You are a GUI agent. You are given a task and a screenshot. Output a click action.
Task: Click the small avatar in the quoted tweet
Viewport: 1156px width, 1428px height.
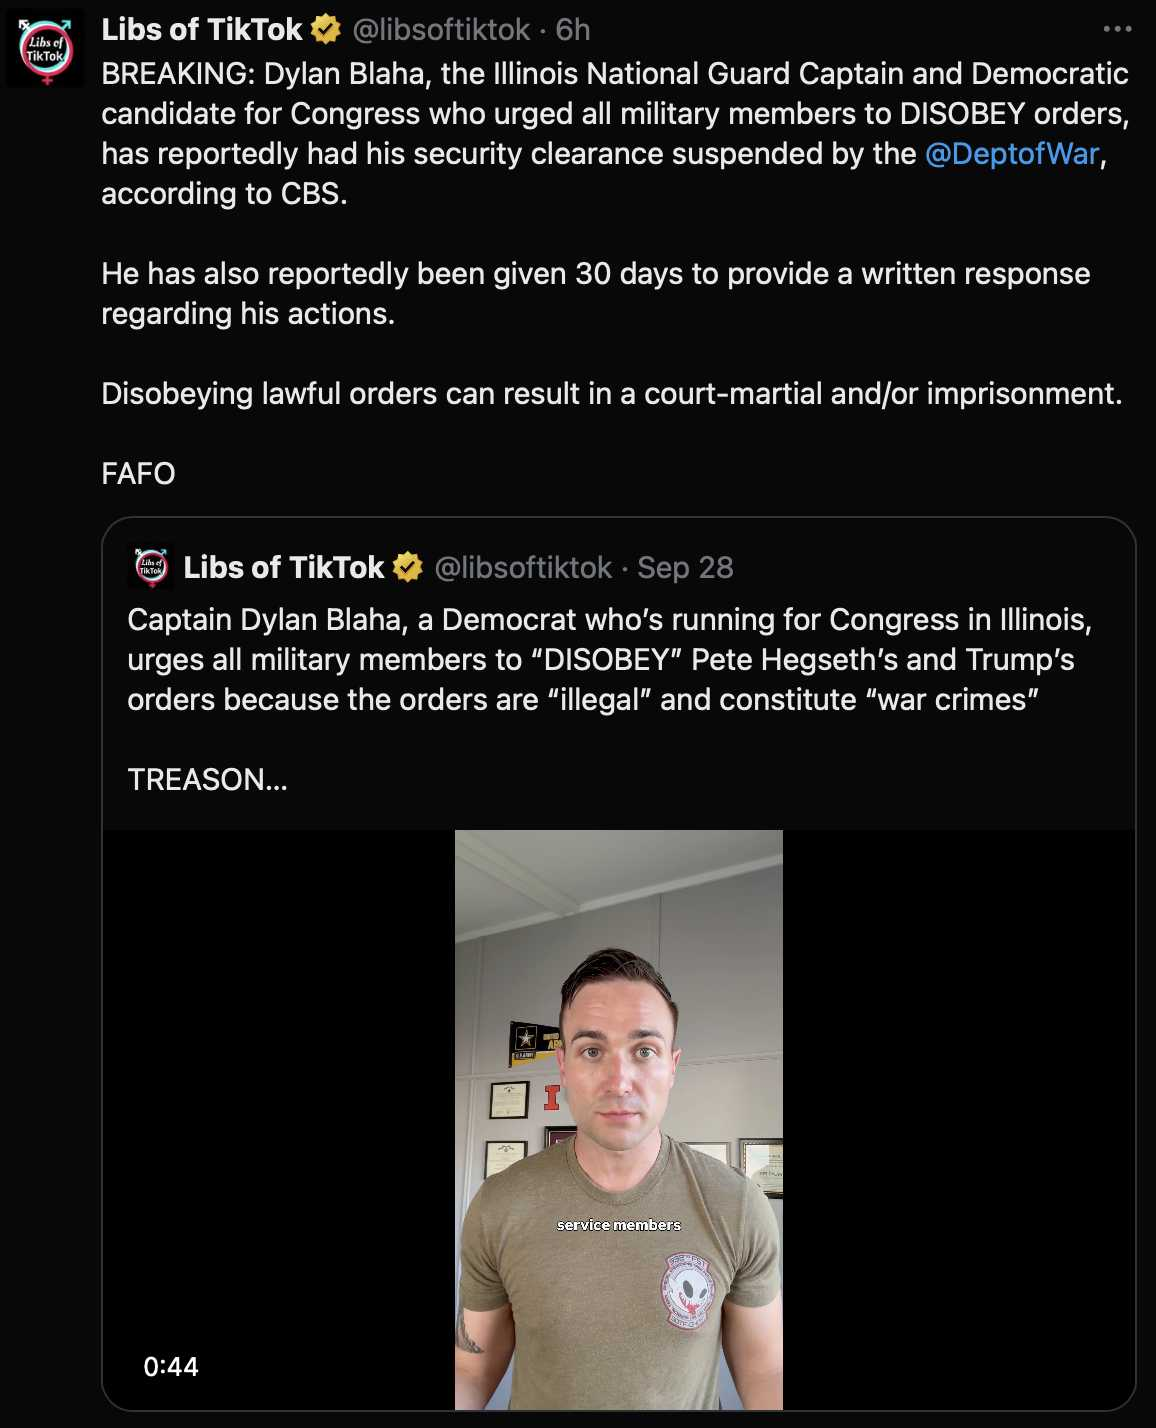(152, 567)
